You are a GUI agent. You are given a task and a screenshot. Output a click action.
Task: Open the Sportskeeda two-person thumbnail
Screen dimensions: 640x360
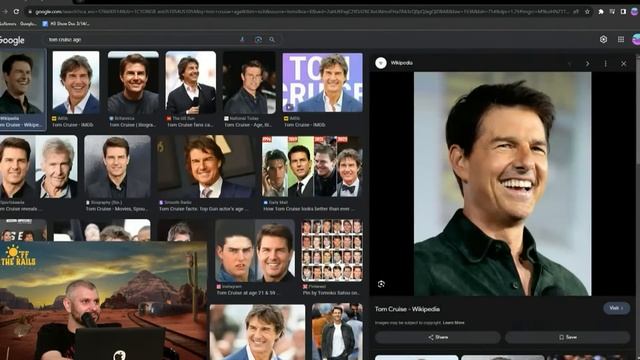click(38, 167)
